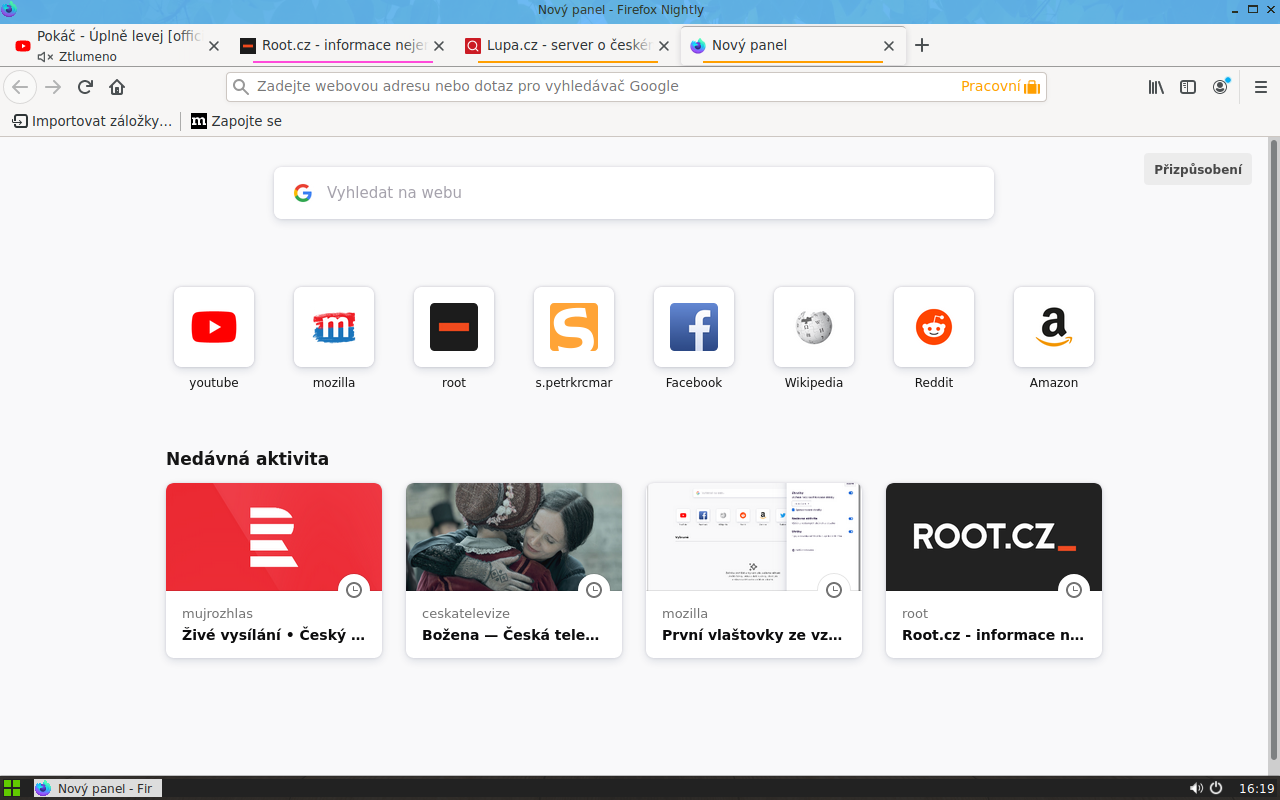Close the Pokáč YouTube tab

pyautogui.click(x=213, y=46)
